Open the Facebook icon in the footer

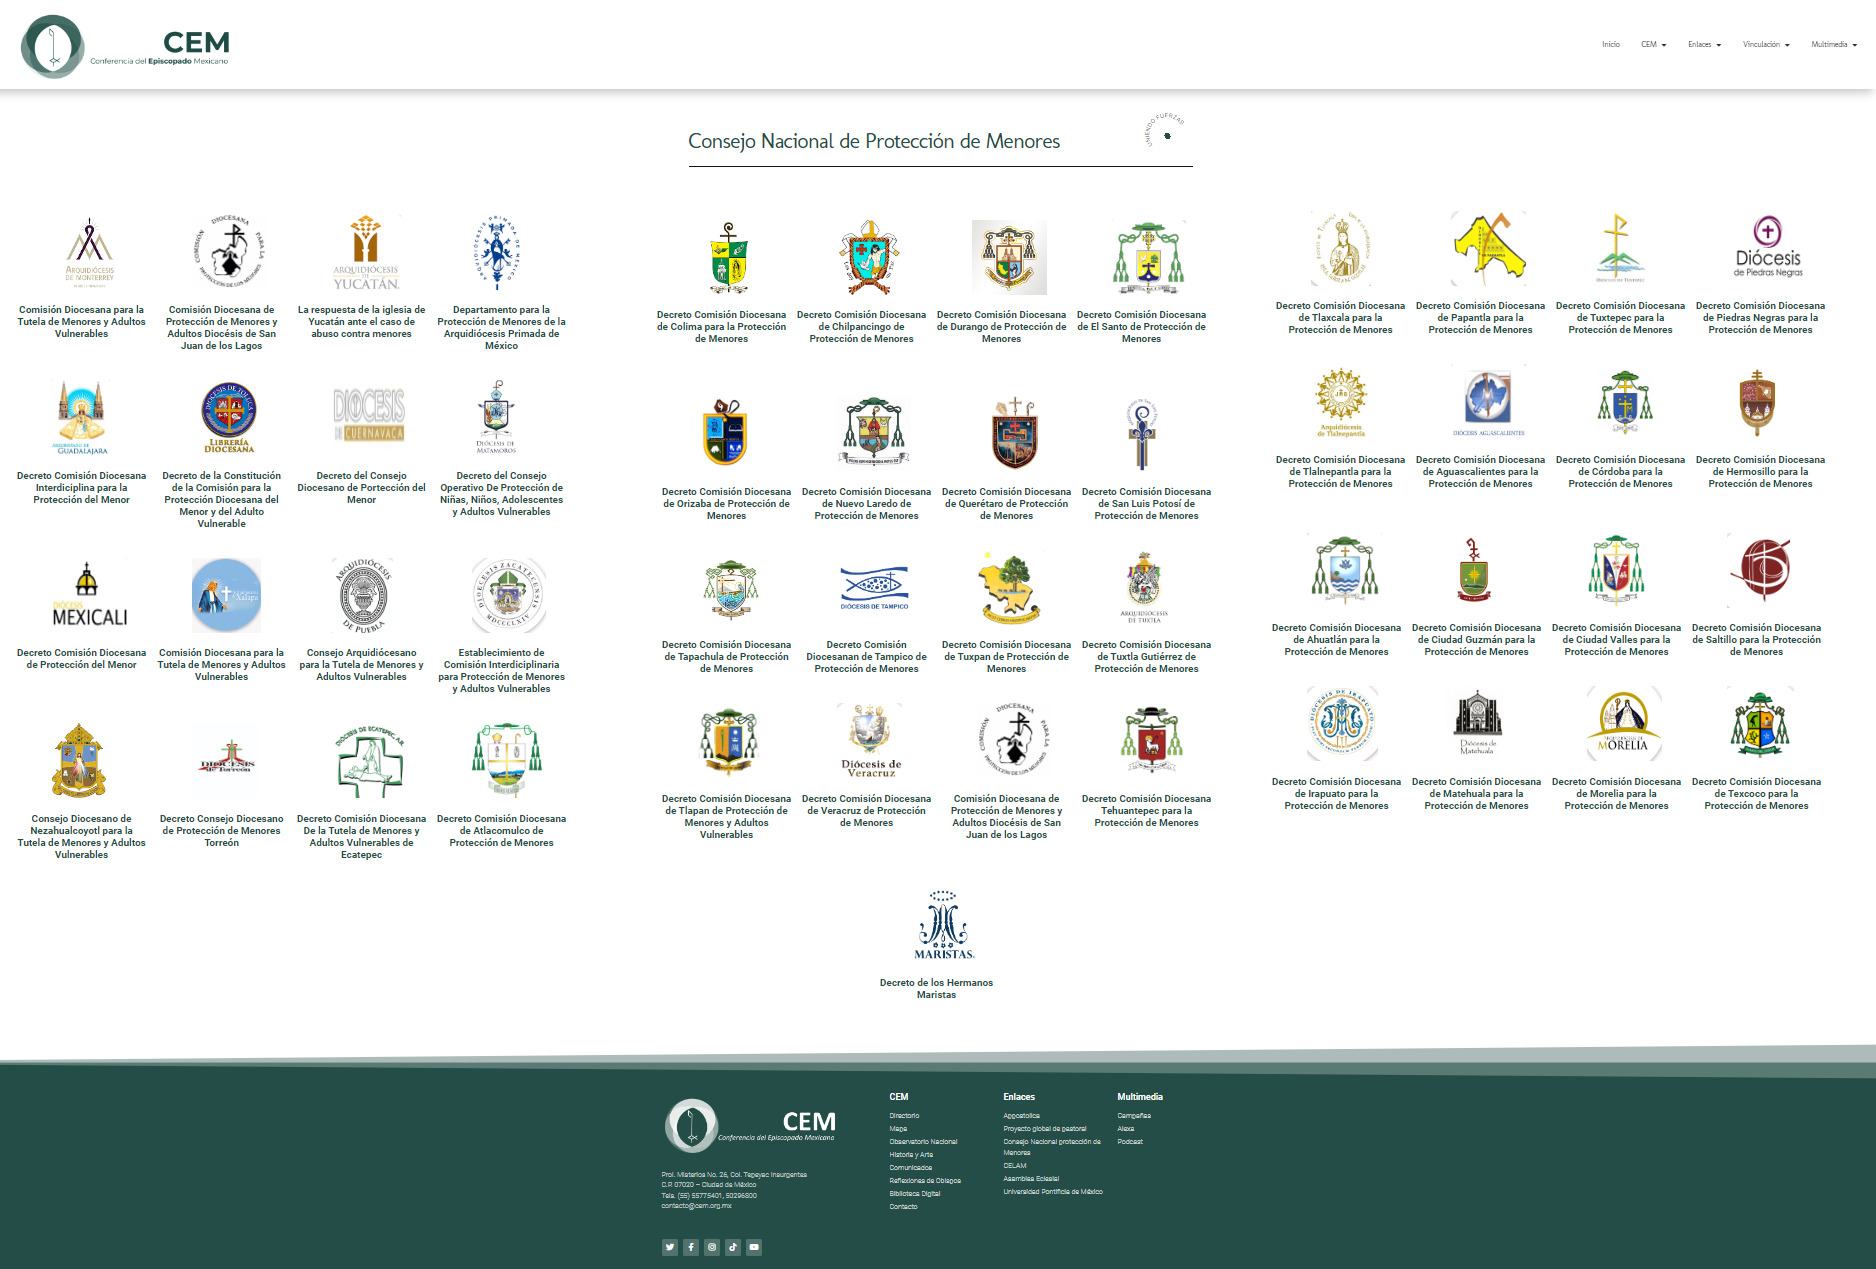[691, 1247]
